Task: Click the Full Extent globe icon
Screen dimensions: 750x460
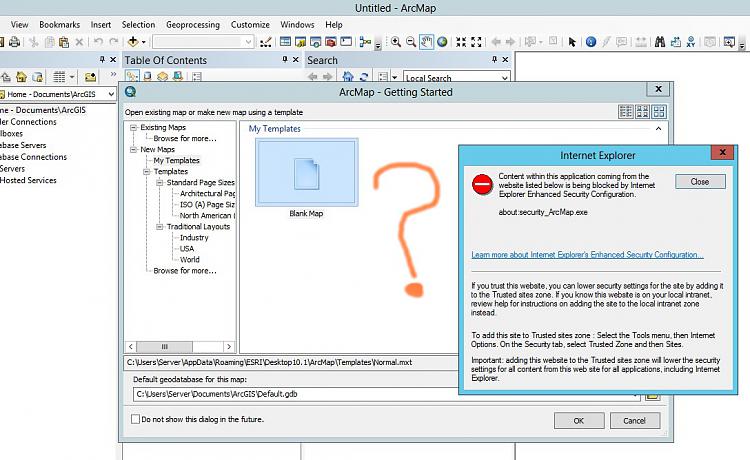Action: pyautogui.click(x=442, y=42)
